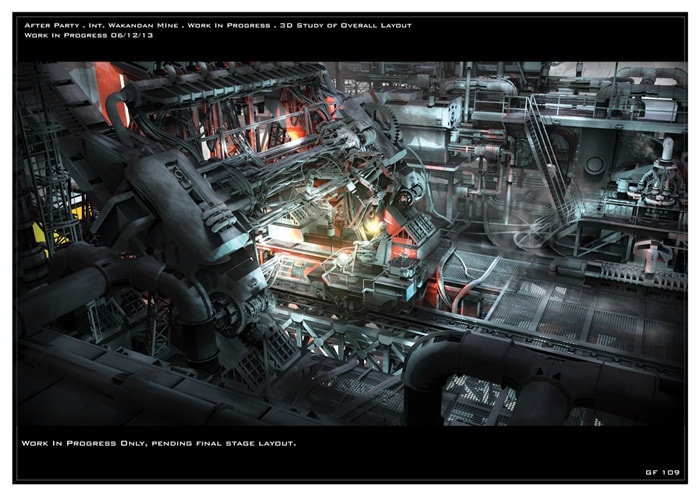
Task: Click the "Work In Progress Only, pending final stage layout." caption
Action: (158, 443)
